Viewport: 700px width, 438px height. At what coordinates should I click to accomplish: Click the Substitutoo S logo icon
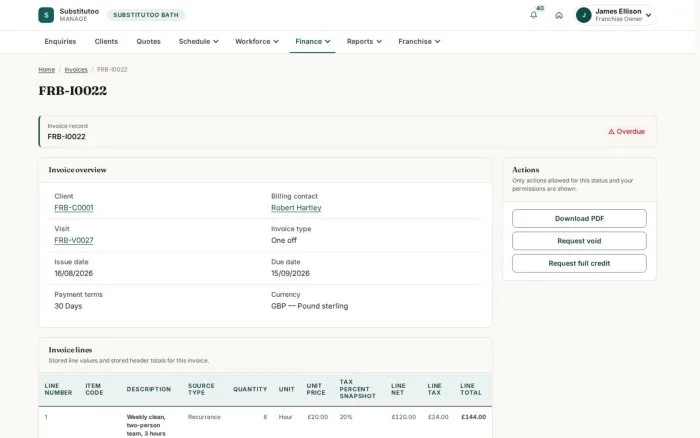46,15
